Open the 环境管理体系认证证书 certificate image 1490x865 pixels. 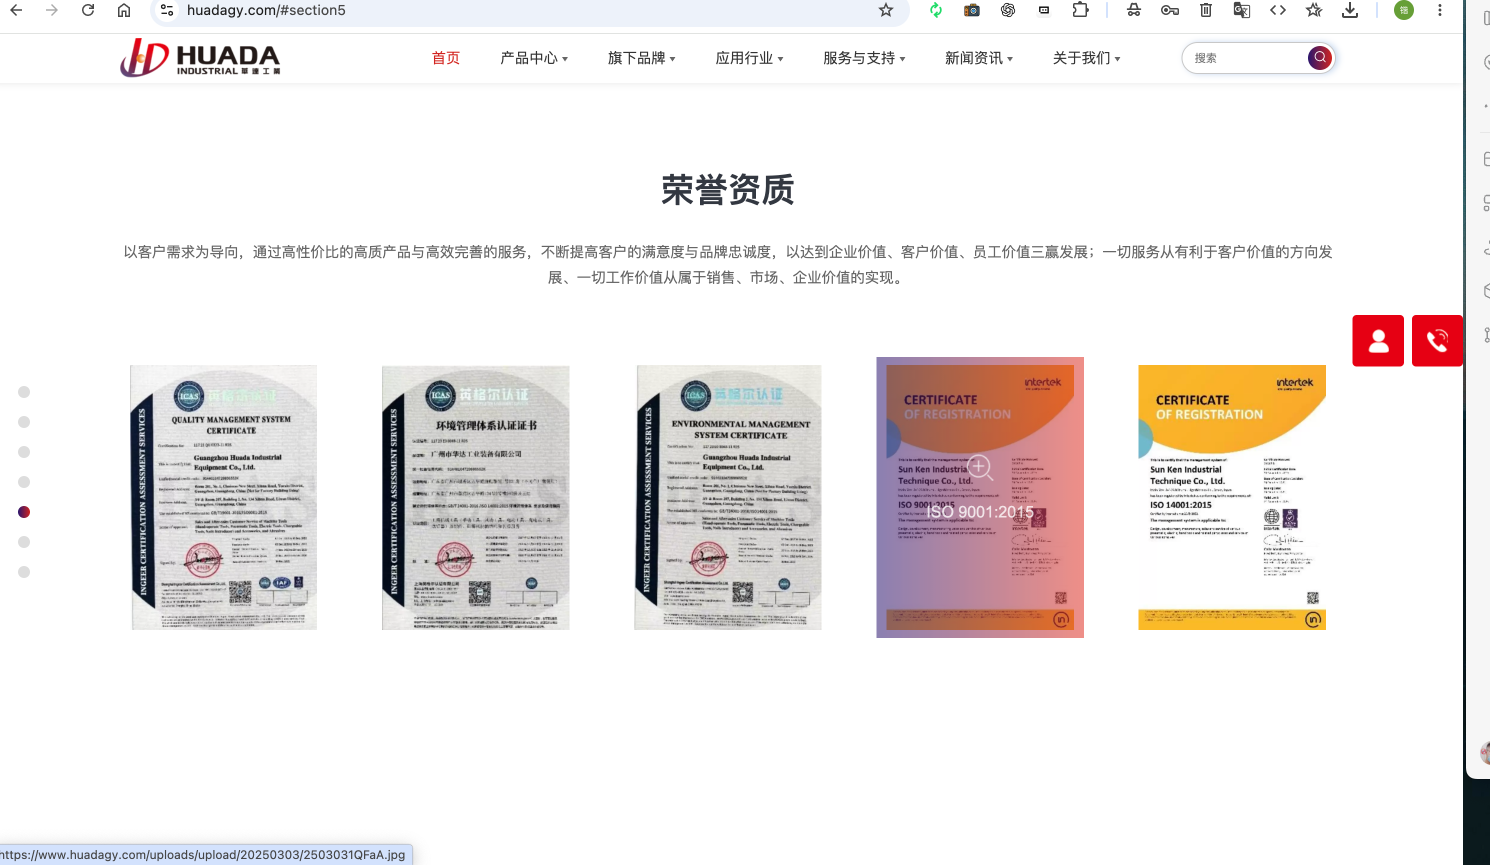click(x=476, y=497)
